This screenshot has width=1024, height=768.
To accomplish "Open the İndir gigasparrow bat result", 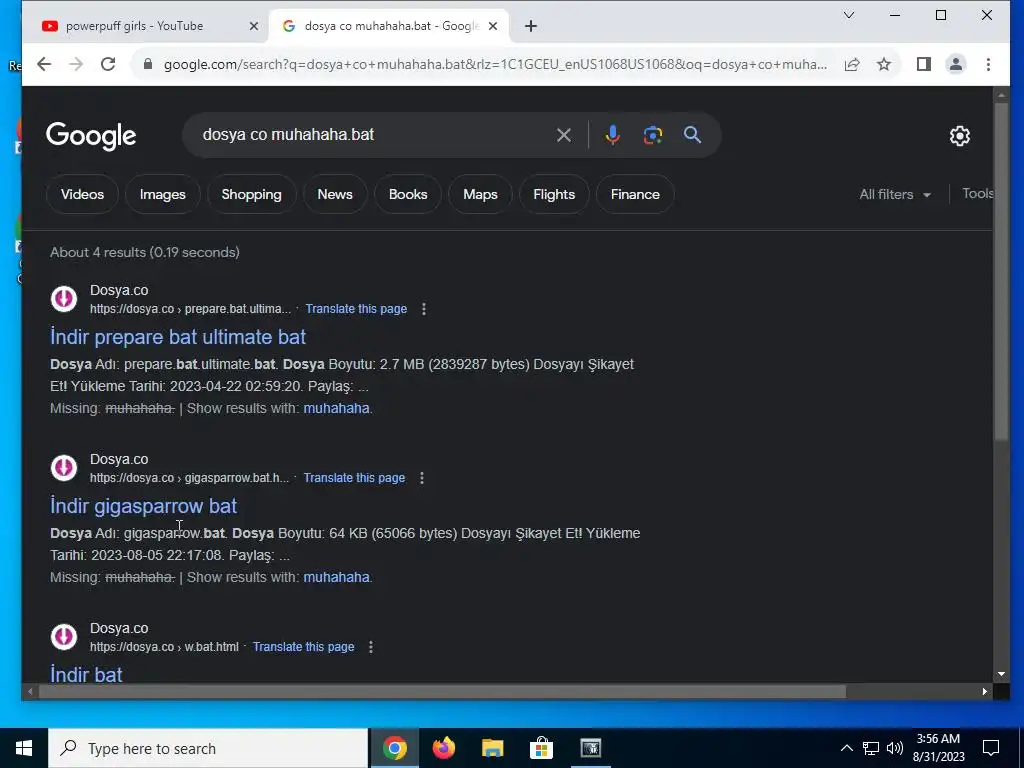I will (x=144, y=506).
